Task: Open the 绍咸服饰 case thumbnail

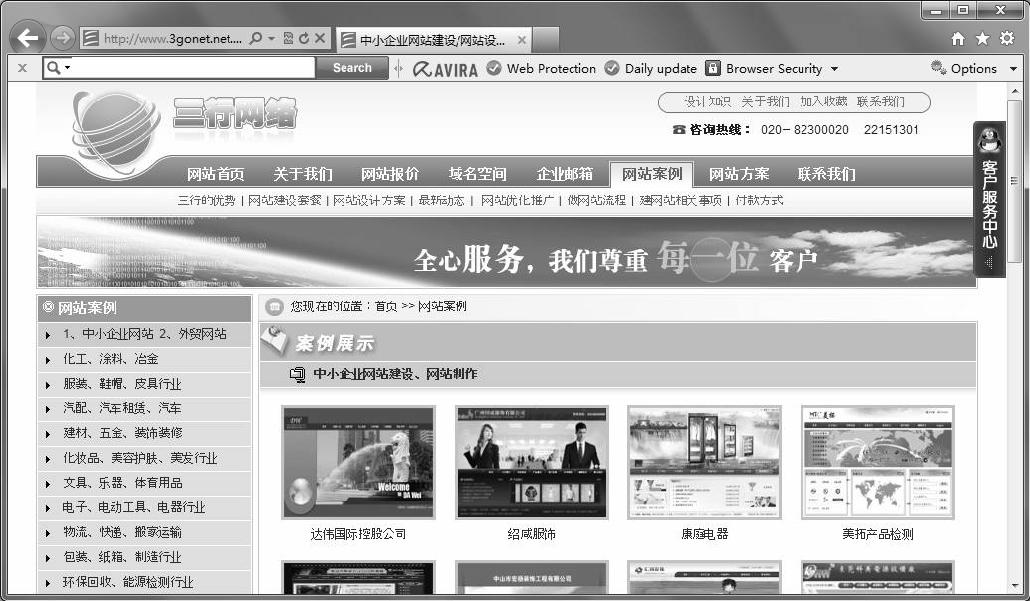Action: (x=531, y=462)
